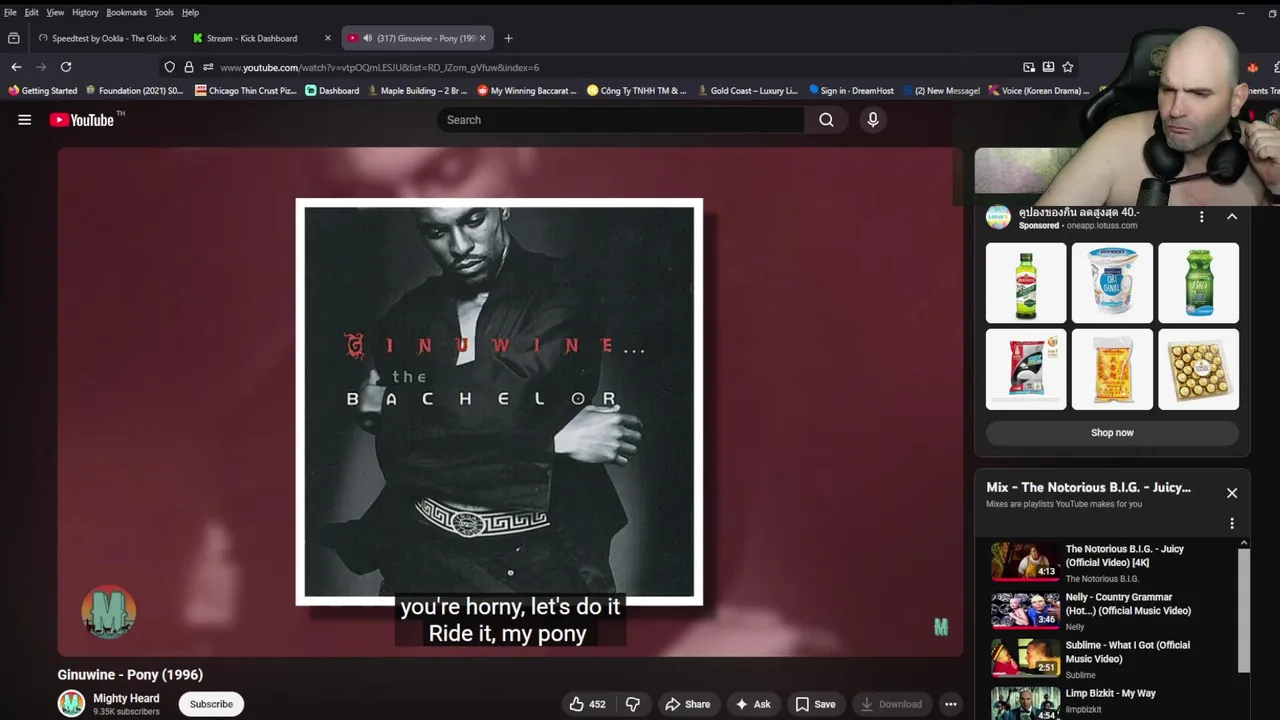Viewport: 1280px width, 720px height.
Task: Open the Gold Coast – Luxury bookmark
Action: click(747, 90)
